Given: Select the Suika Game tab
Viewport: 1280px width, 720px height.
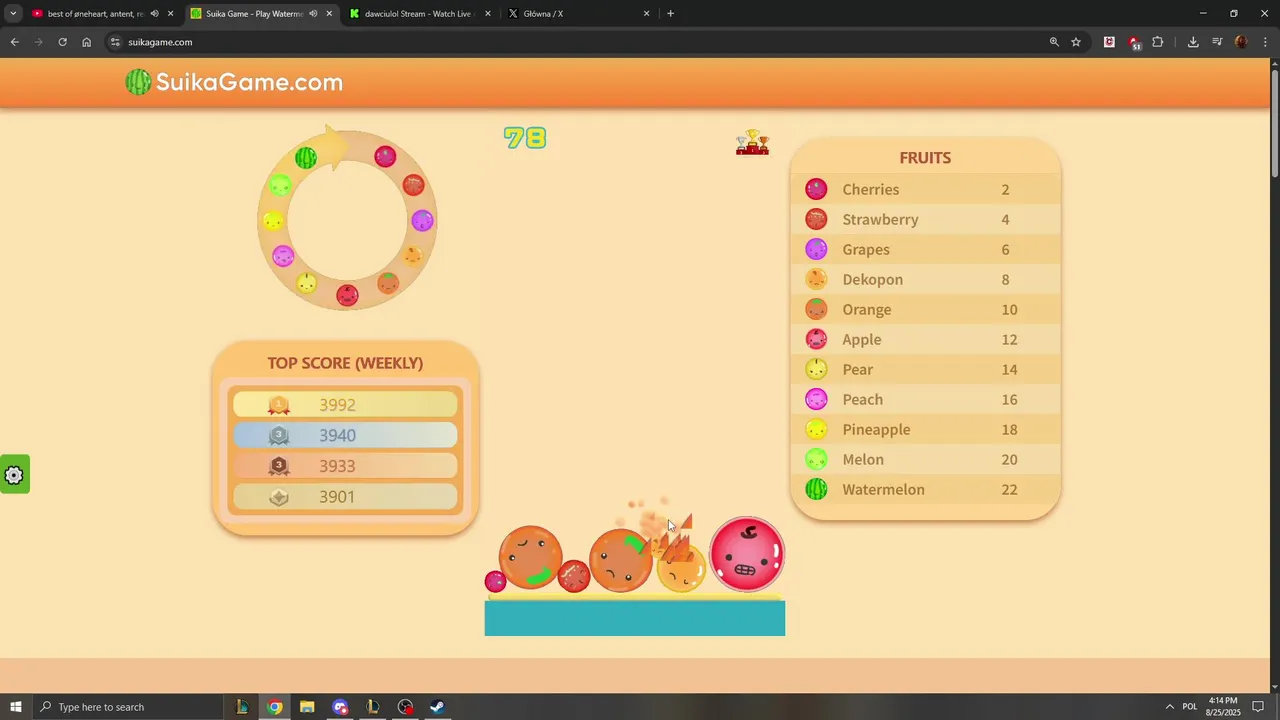Looking at the screenshot, I should tap(254, 14).
